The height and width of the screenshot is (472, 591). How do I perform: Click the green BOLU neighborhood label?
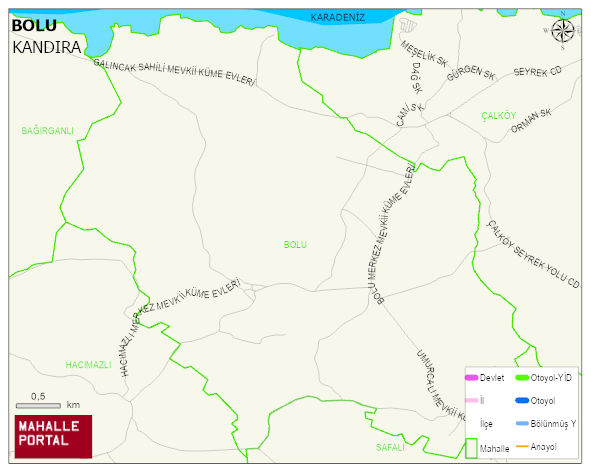click(x=295, y=245)
